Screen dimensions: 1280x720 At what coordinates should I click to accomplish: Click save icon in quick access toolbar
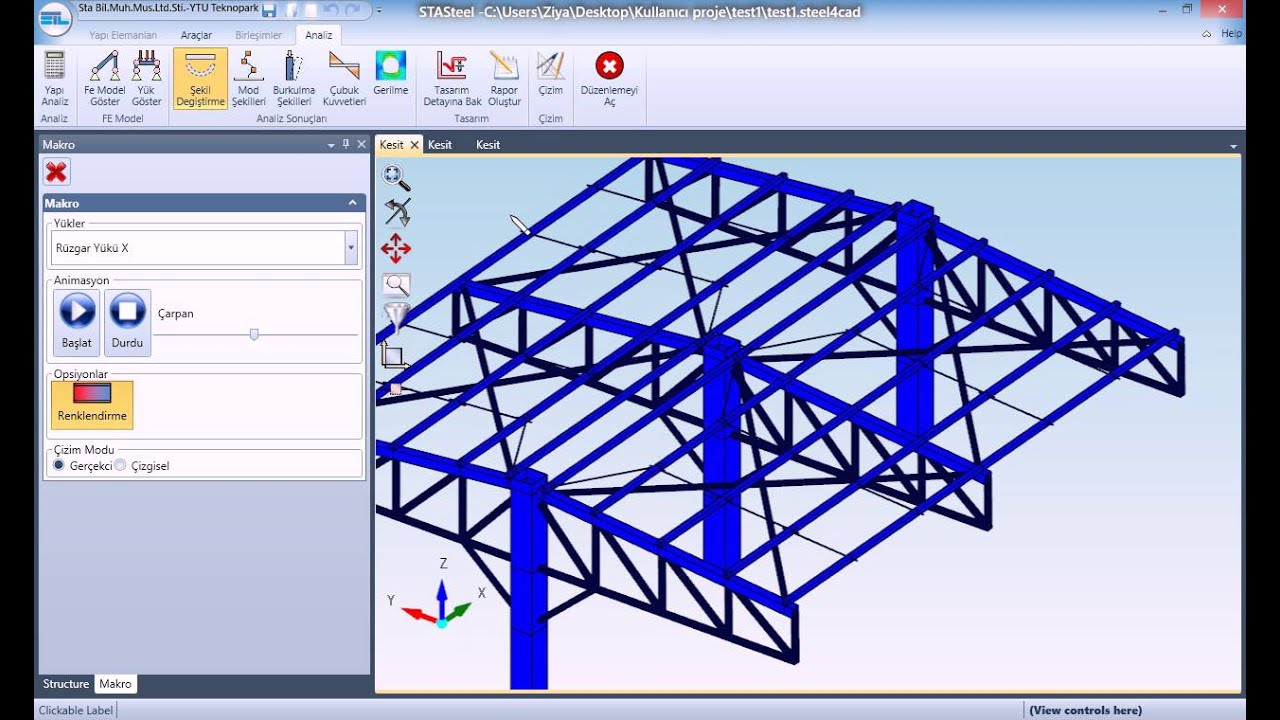pyautogui.click(x=269, y=10)
